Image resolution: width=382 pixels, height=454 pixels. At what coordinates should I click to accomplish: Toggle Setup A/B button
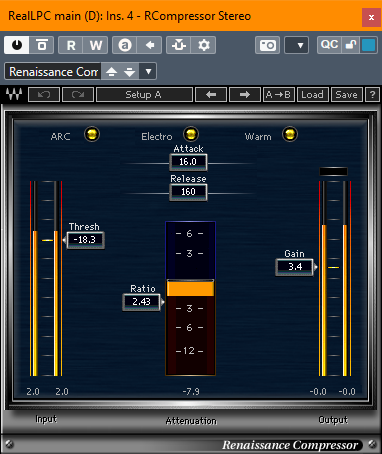(144, 95)
